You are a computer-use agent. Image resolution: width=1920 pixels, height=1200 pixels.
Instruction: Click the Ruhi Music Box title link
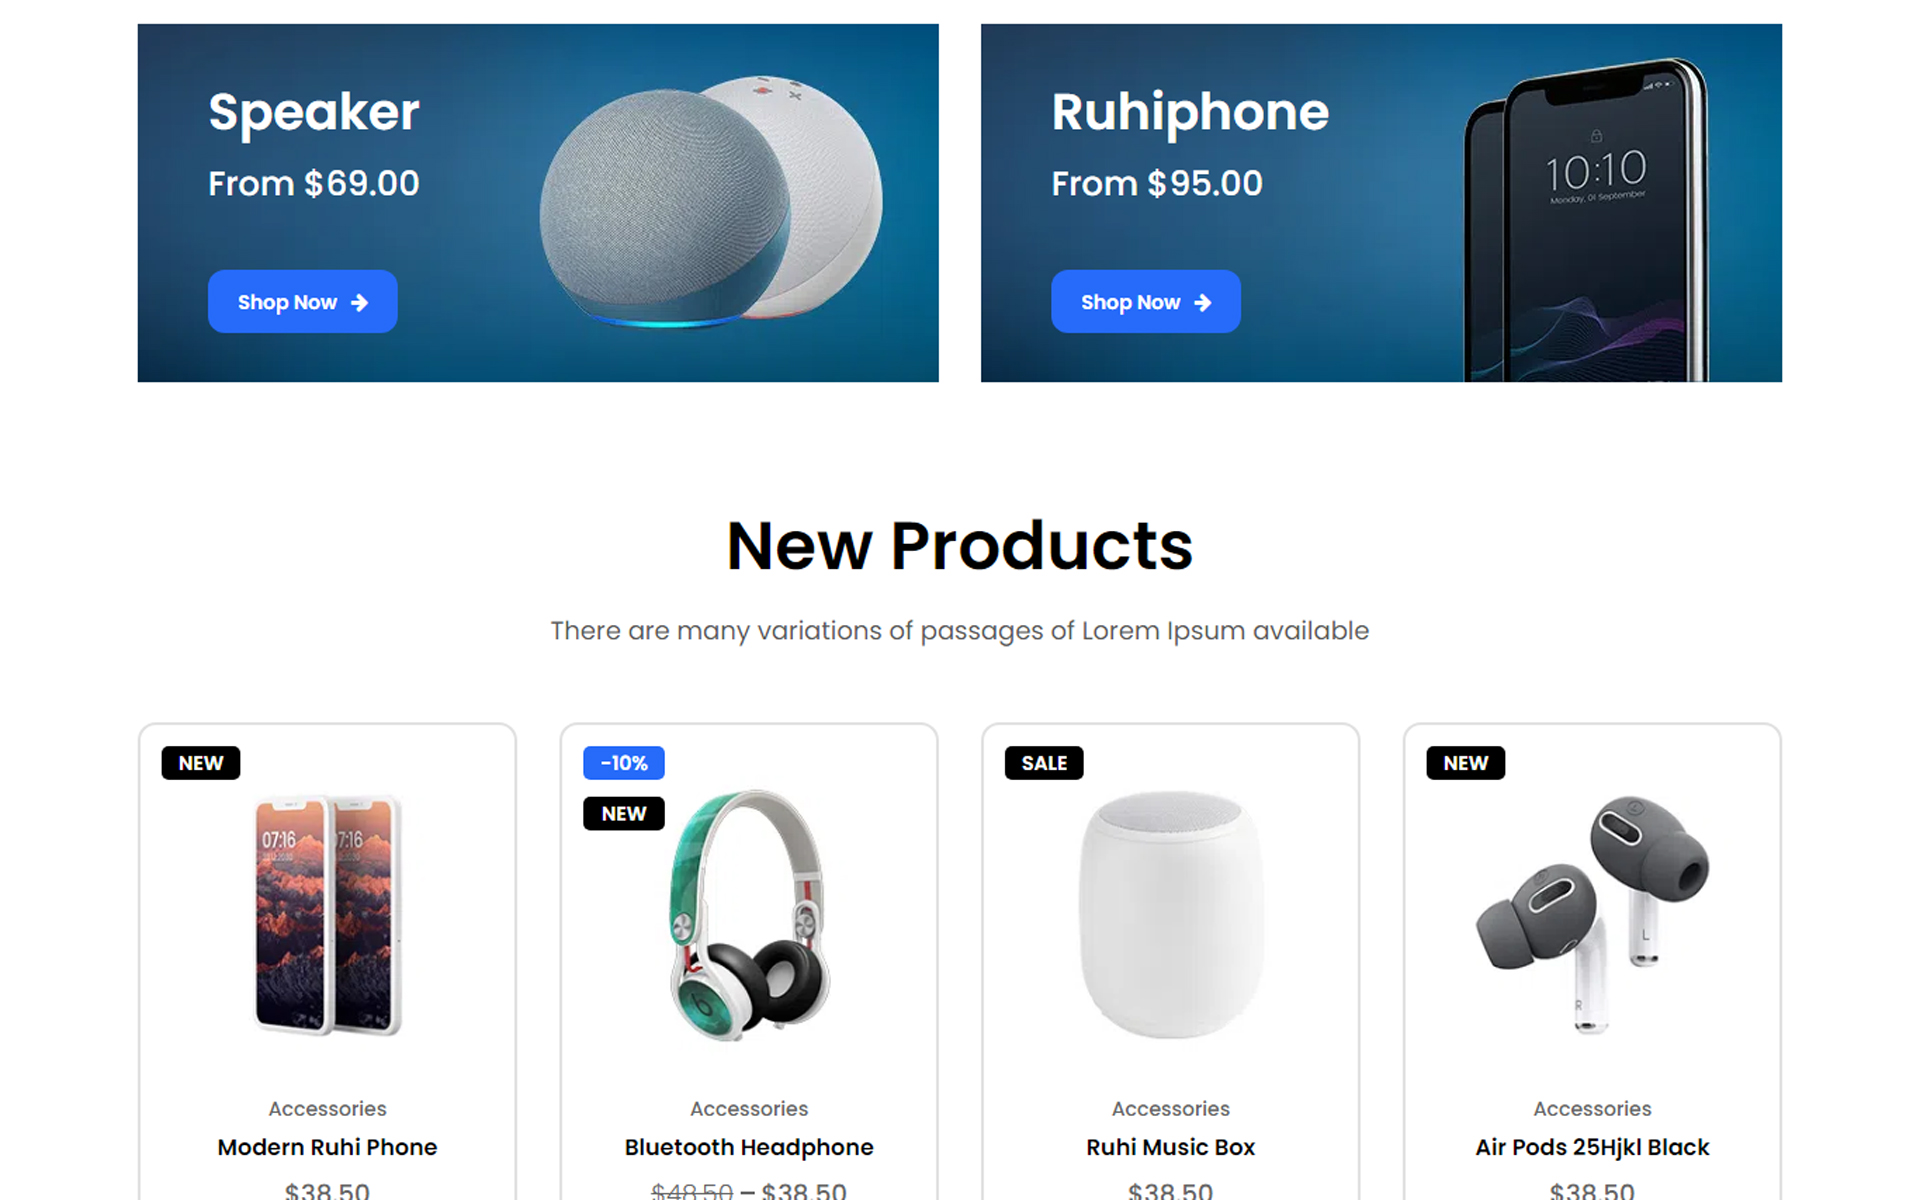[x=1170, y=1147]
